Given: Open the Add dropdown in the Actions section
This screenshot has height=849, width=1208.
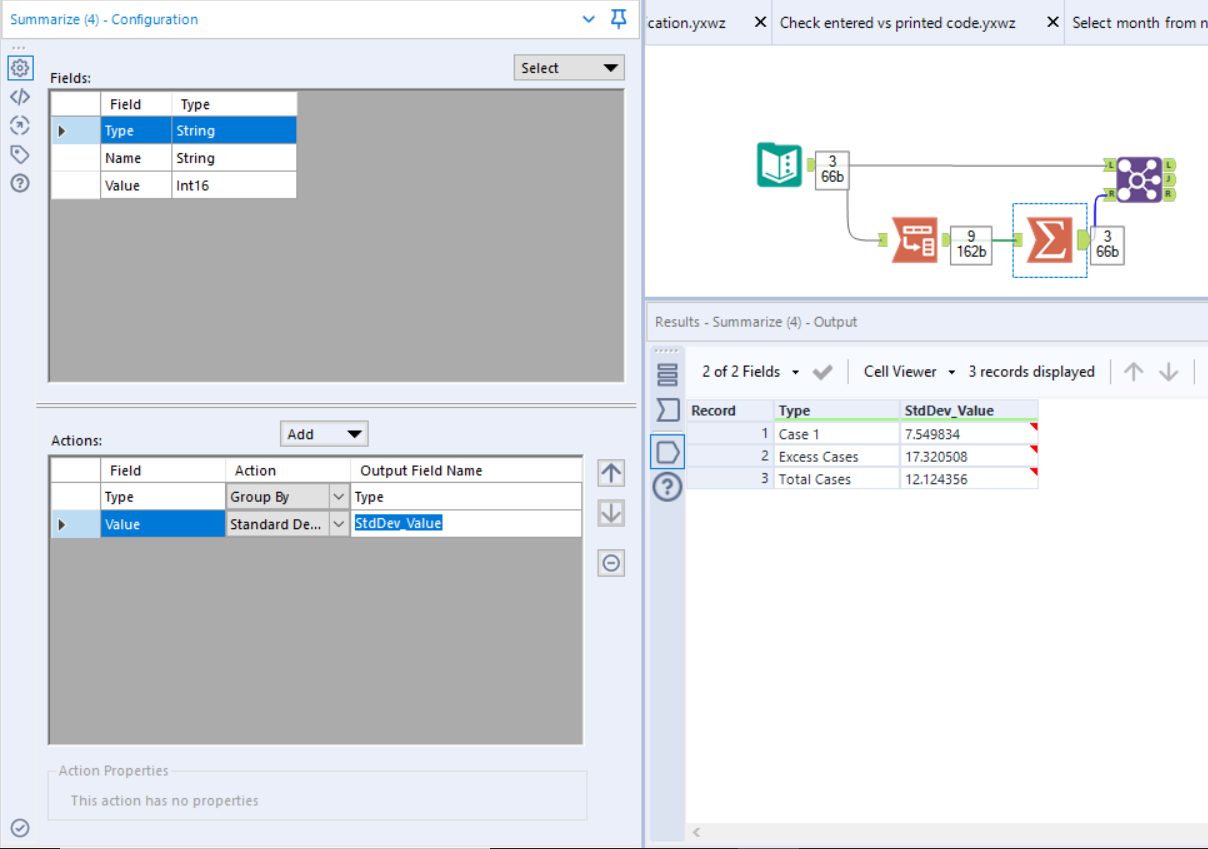Looking at the screenshot, I should 324,433.
